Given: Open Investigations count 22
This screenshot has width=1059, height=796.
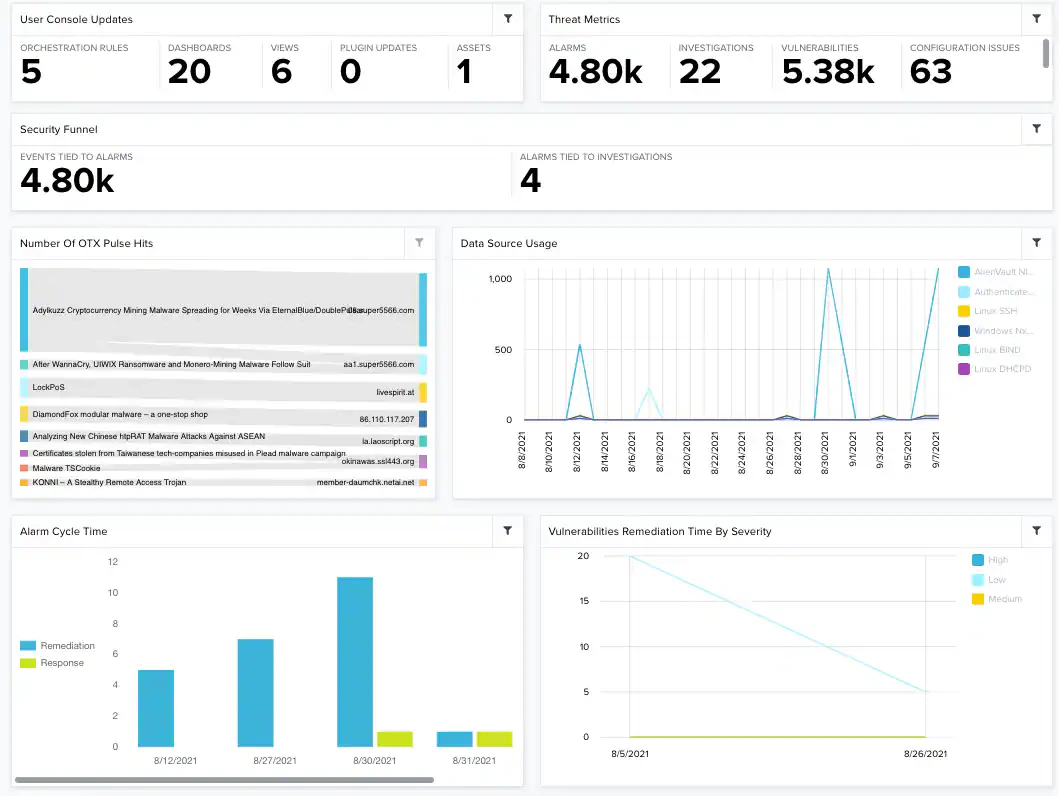Looking at the screenshot, I should [x=700, y=72].
